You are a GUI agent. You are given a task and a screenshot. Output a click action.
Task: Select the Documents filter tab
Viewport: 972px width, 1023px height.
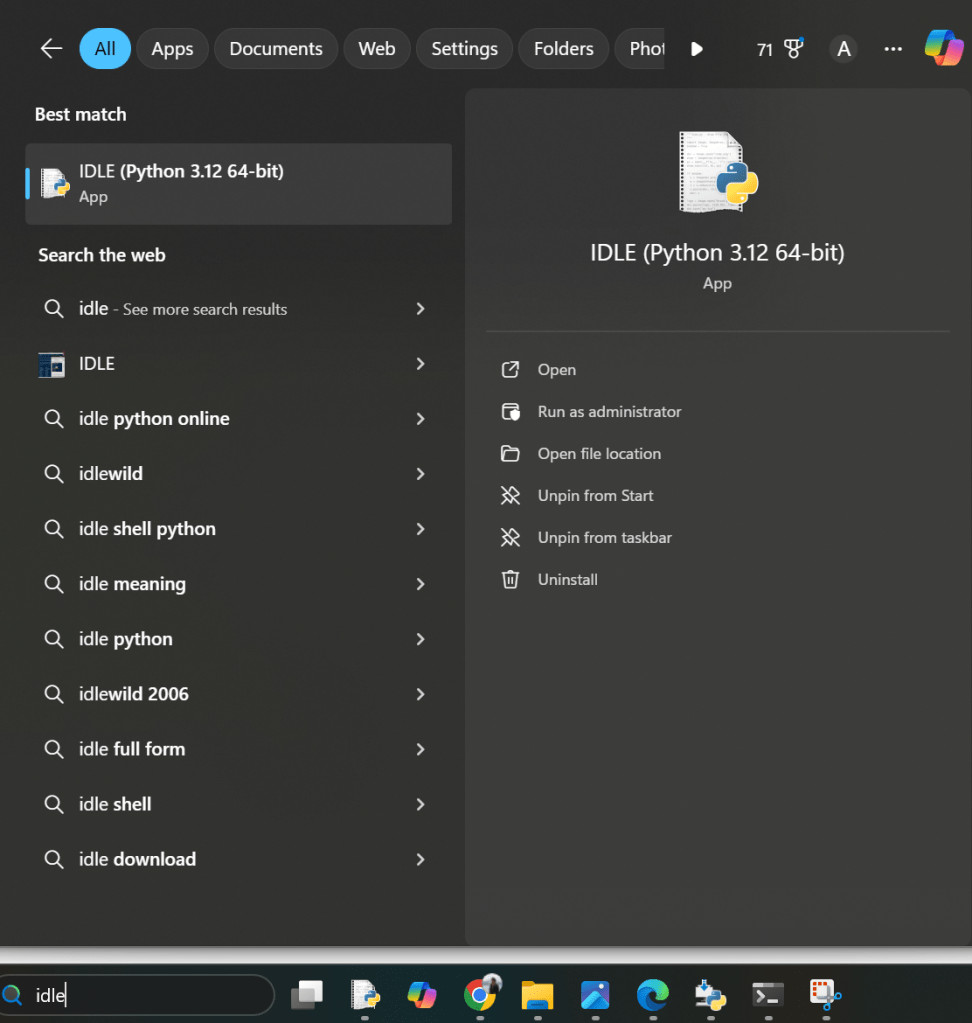(x=276, y=49)
